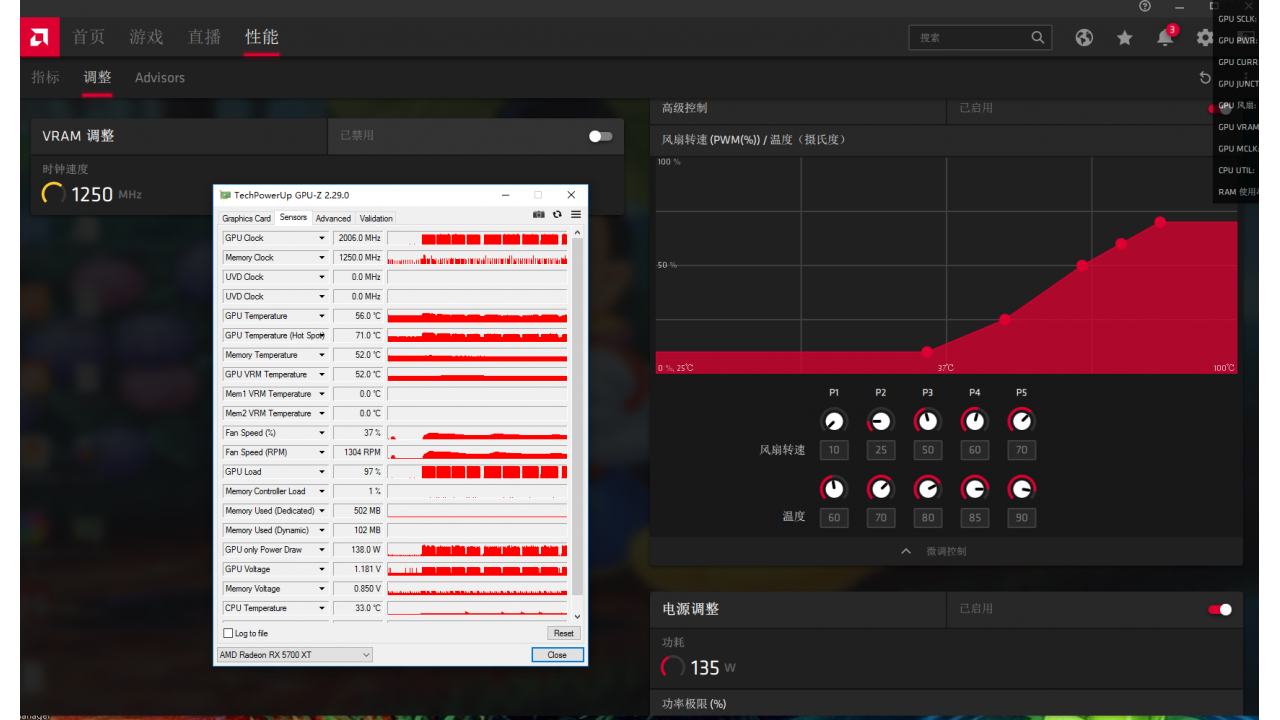Select the 性能 performance tab

tap(262, 37)
